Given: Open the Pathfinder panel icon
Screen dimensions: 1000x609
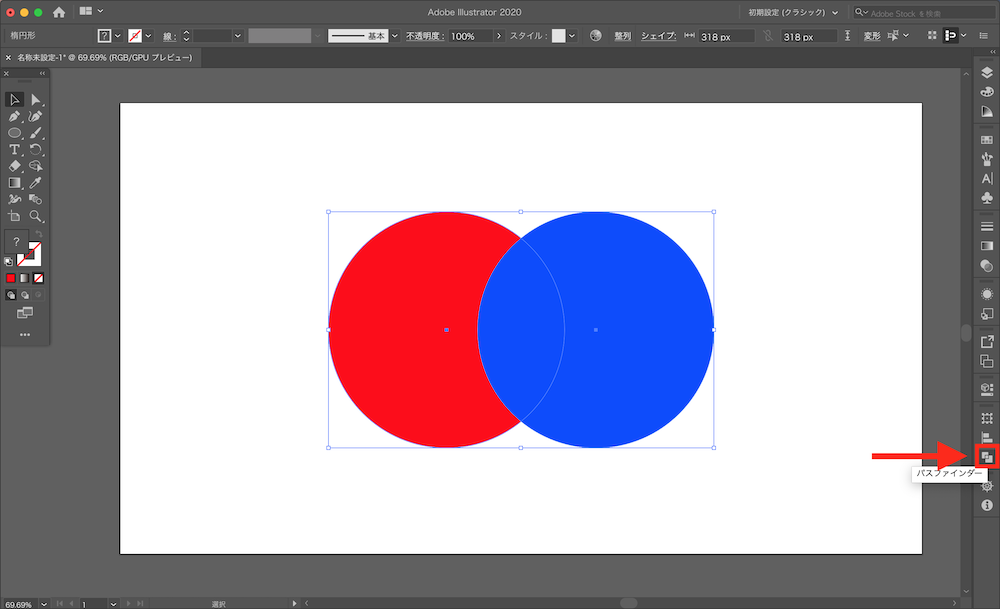Looking at the screenshot, I should (x=987, y=457).
